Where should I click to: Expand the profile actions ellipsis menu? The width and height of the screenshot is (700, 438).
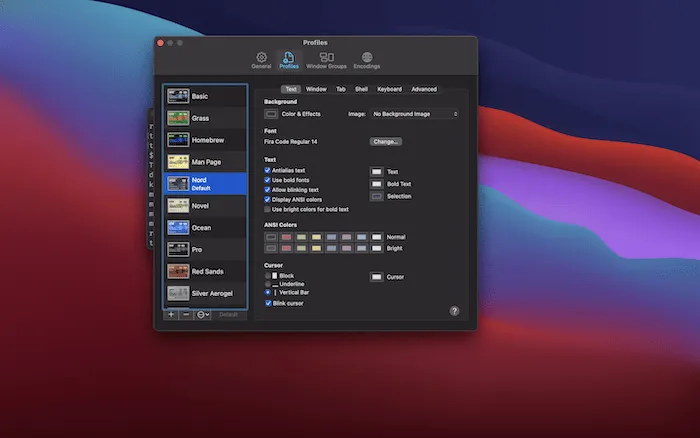(x=203, y=315)
